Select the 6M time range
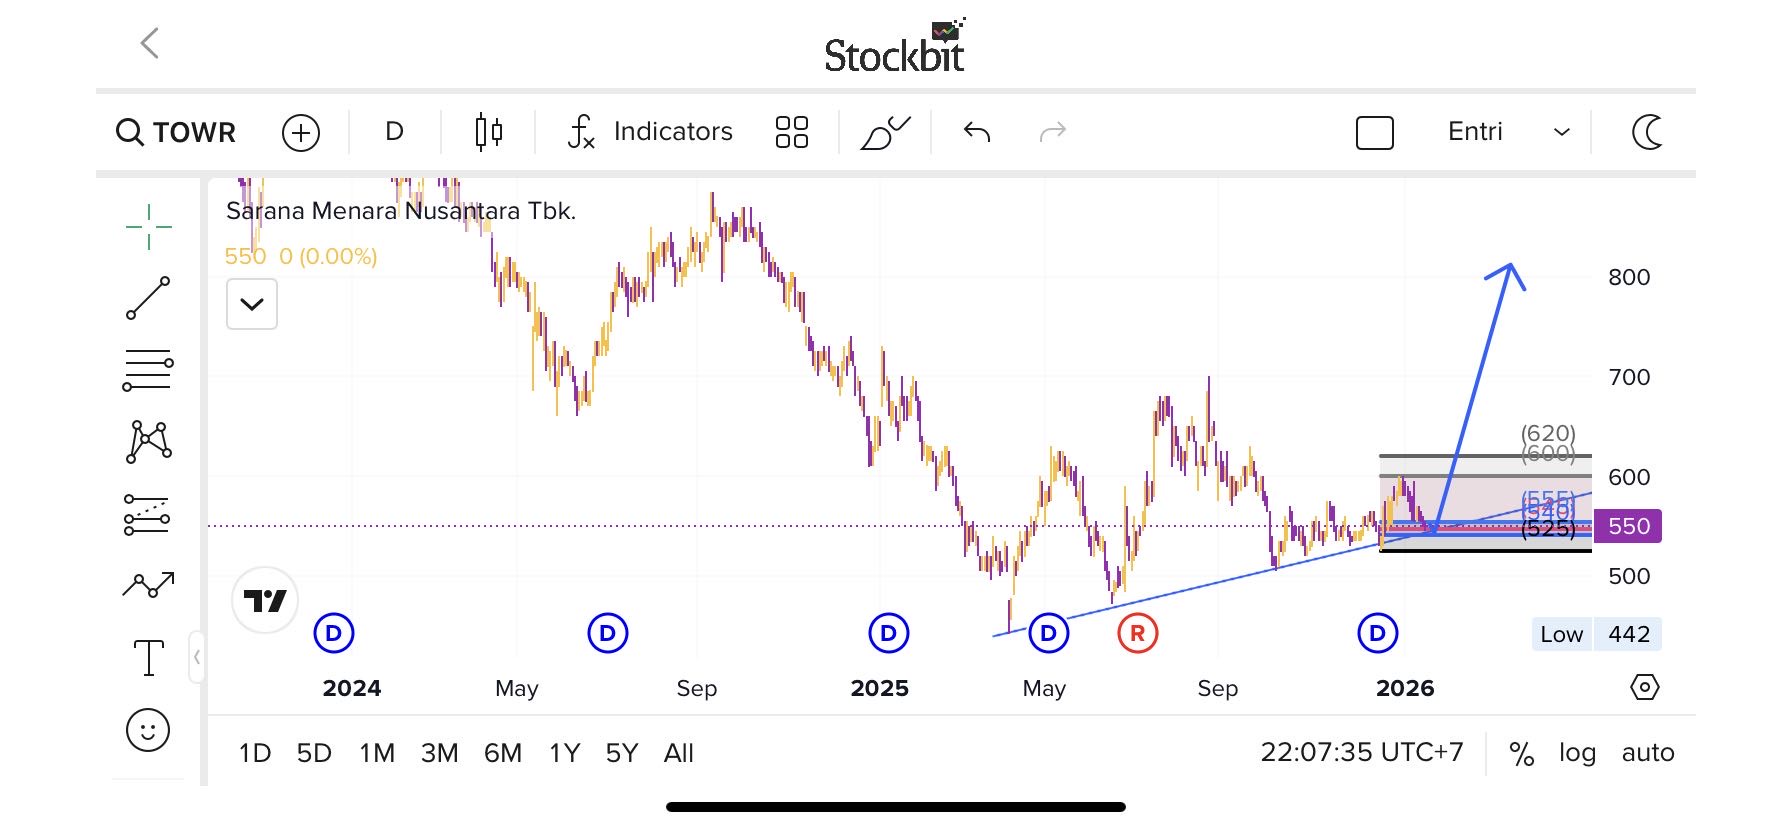 pyautogui.click(x=503, y=753)
